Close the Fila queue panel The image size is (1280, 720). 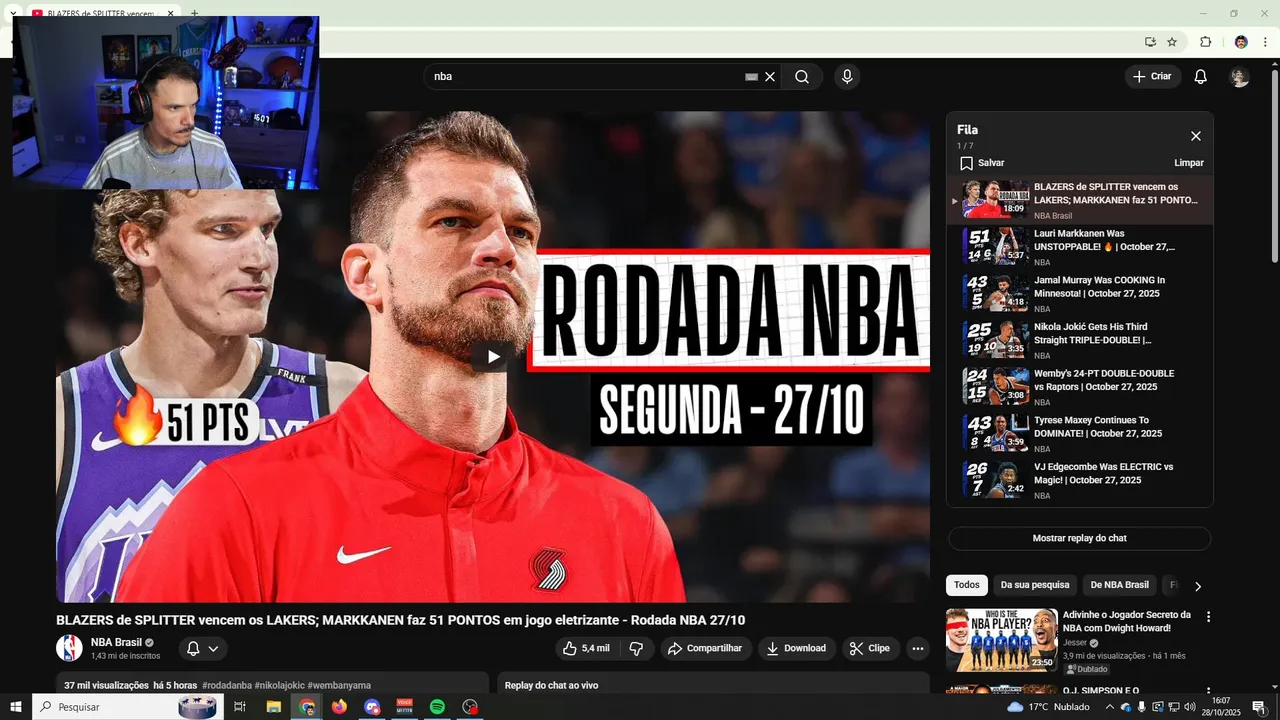coord(1195,136)
